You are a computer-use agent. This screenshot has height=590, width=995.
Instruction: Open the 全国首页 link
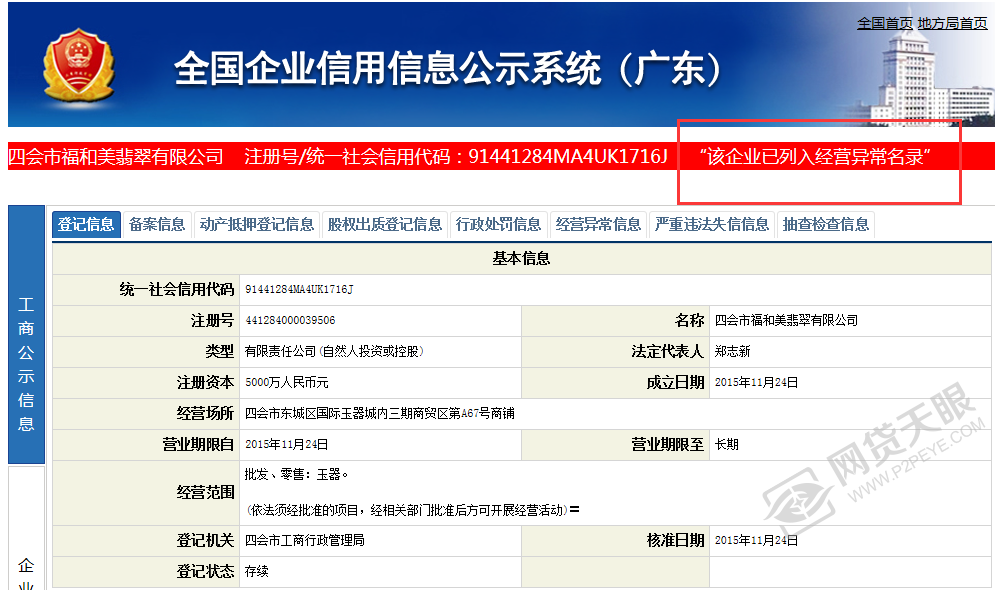coord(884,23)
